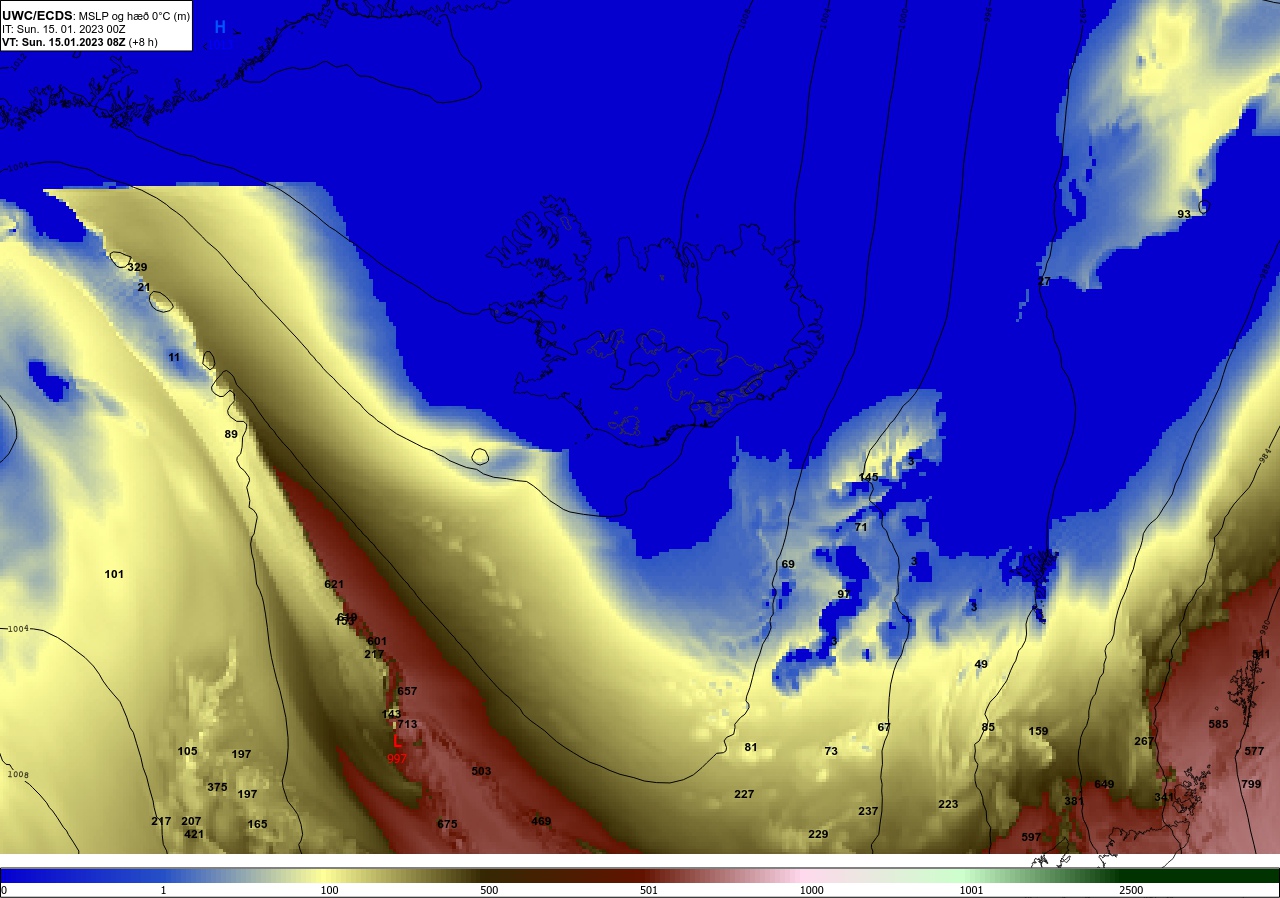
Task: Click the map value 81
Action: coord(751,747)
